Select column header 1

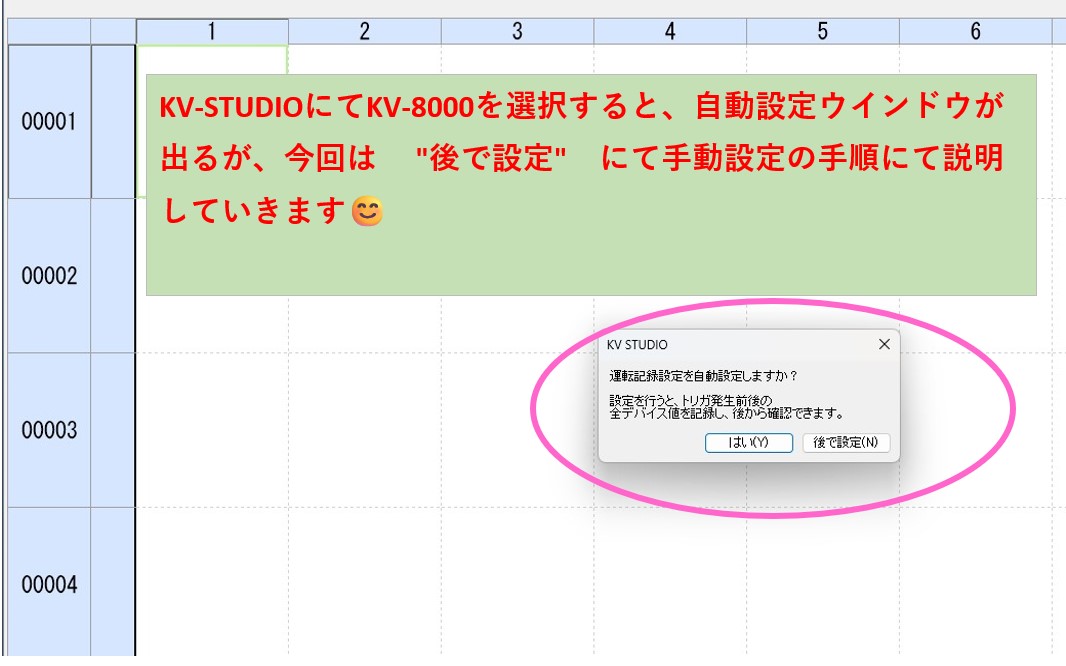[212, 32]
